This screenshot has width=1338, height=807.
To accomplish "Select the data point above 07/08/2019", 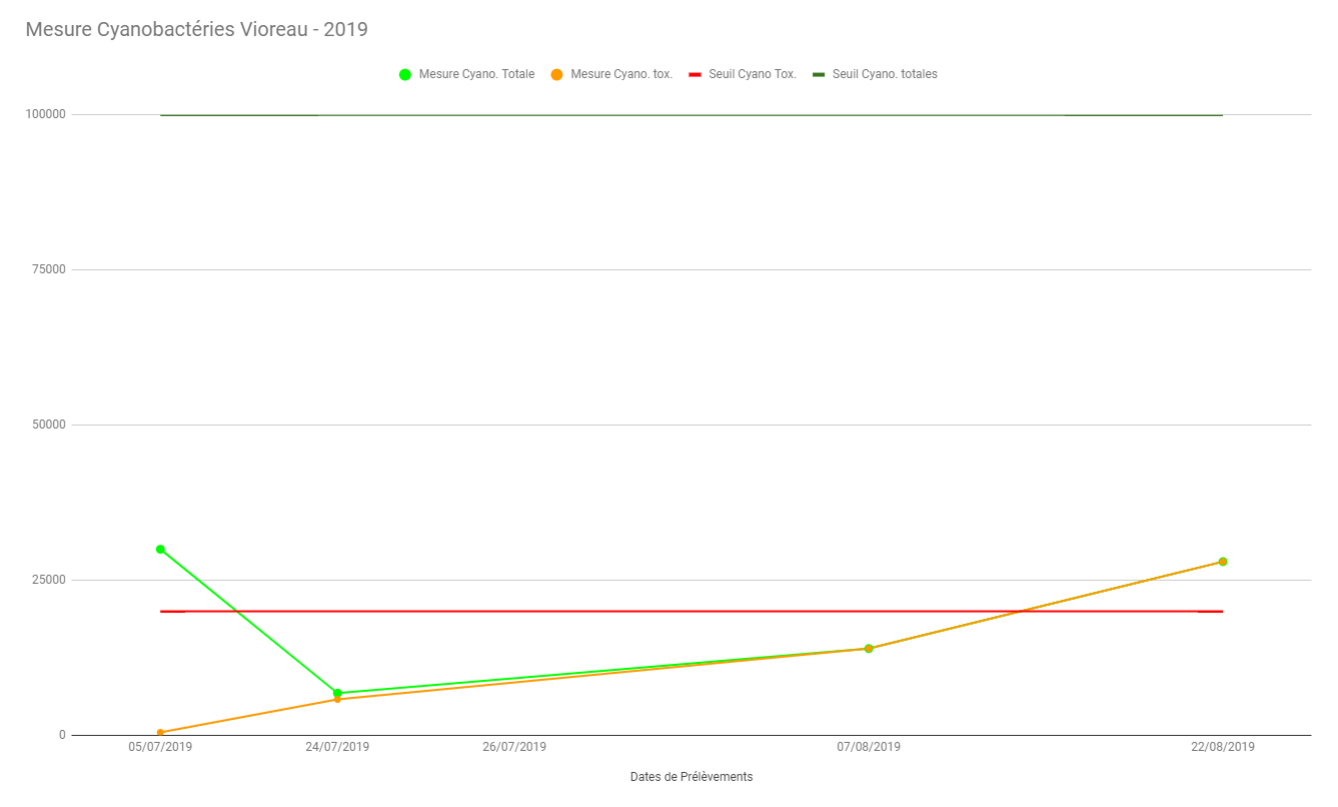I will (x=869, y=649).
